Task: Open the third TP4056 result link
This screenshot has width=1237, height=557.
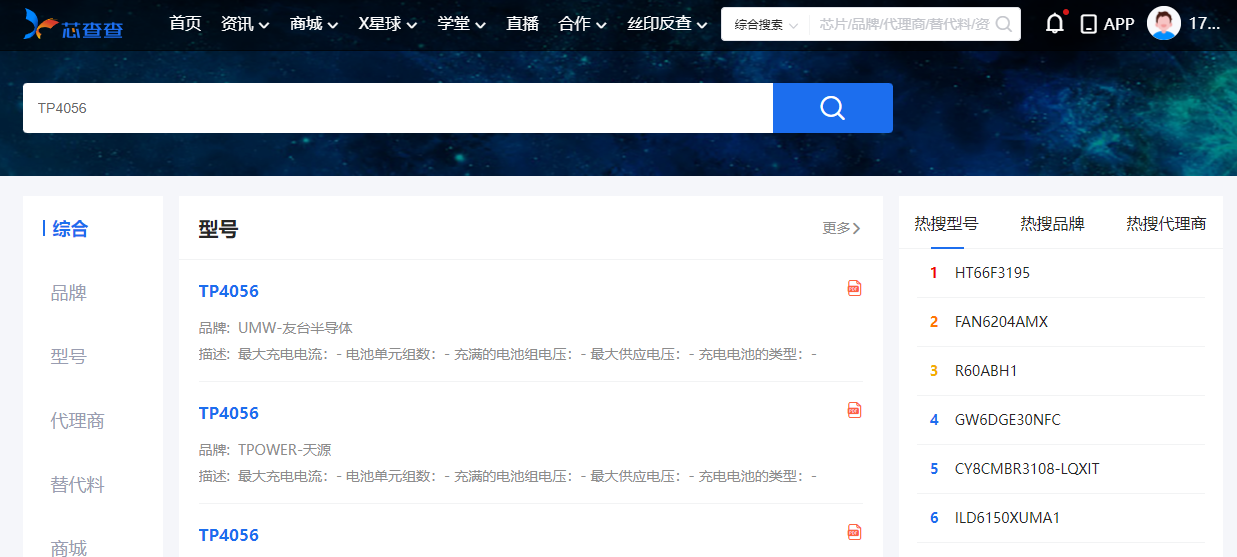Action: [x=229, y=535]
